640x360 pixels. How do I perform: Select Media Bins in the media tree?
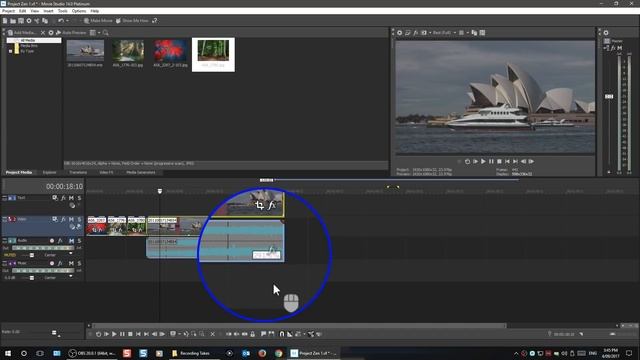[29, 46]
